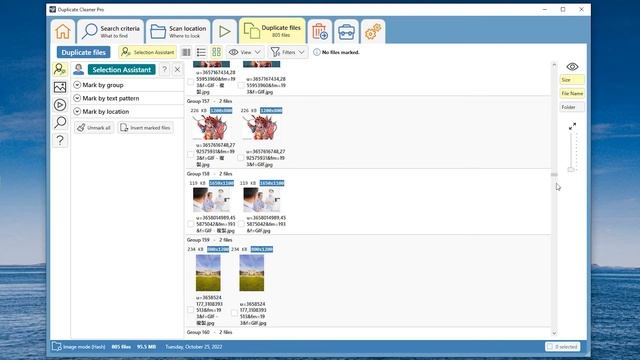The width and height of the screenshot is (640, 360).
Task: Click the thumbnail expand arrows icon
Action: point(572,126)
